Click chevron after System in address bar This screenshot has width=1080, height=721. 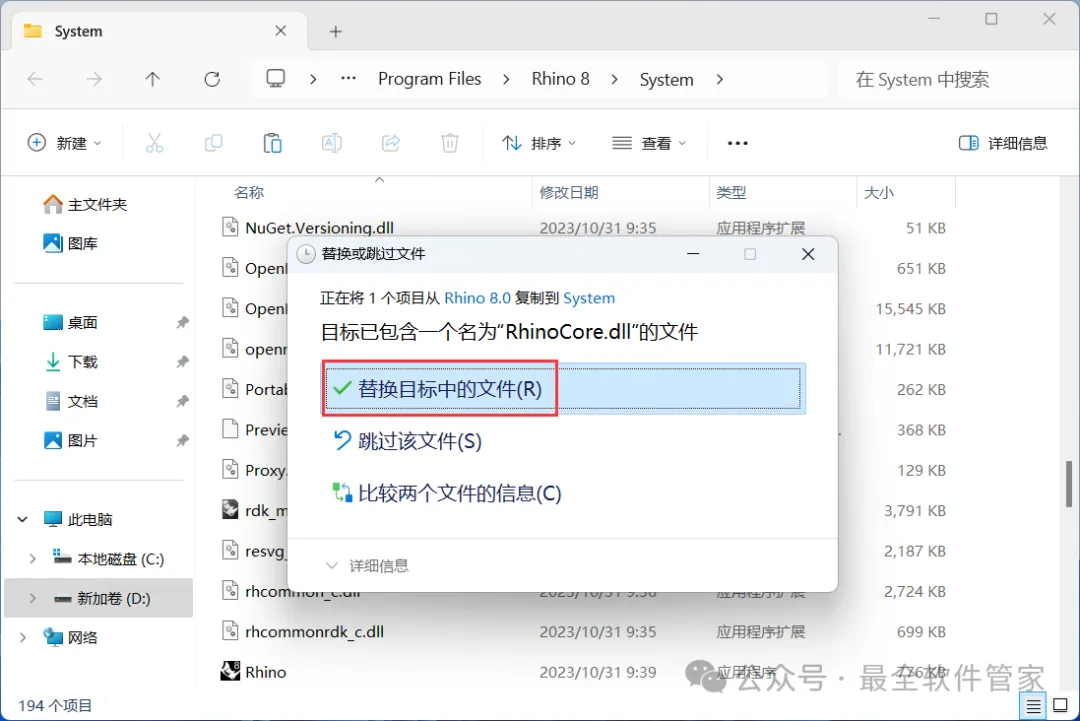pos(720,79)
